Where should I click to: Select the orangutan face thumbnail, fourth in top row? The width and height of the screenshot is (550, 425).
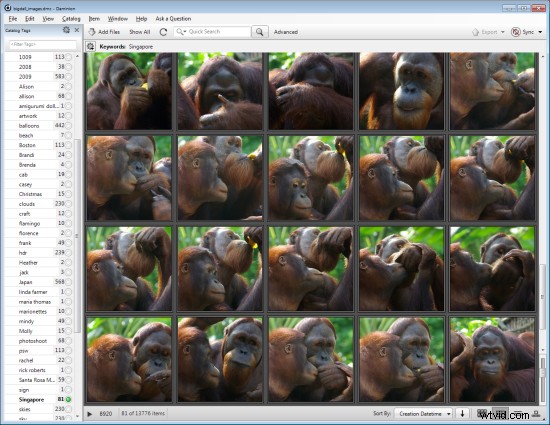point(402,91)
